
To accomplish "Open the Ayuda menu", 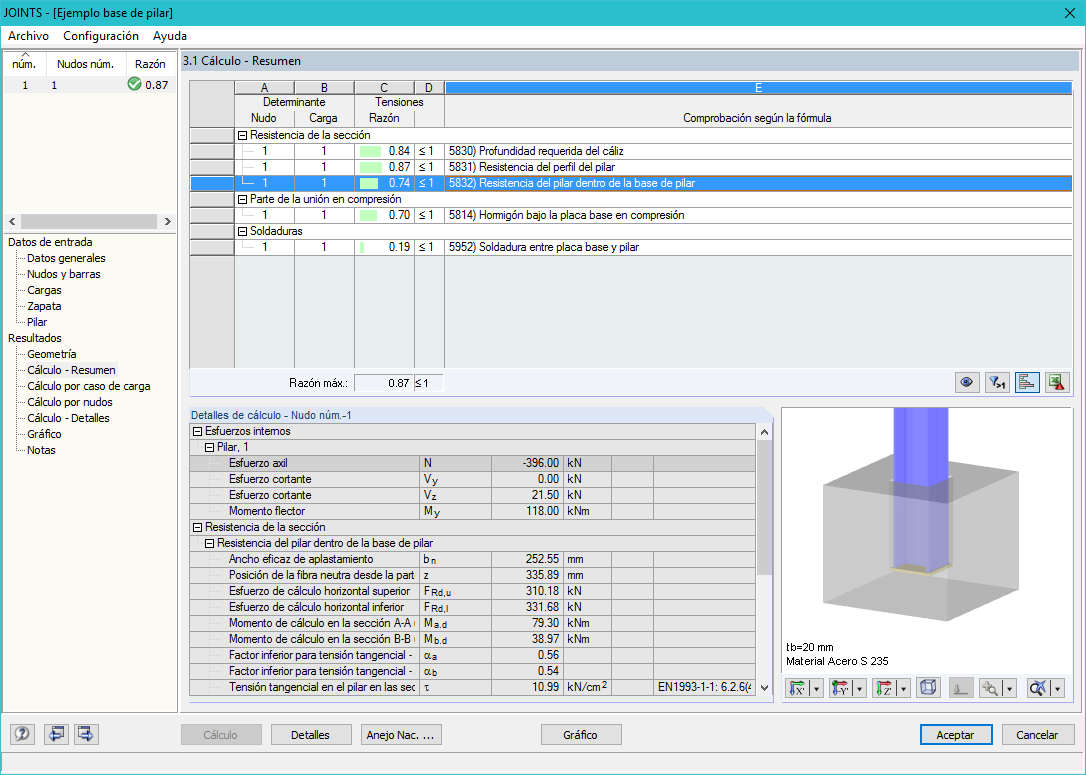I will pyautogui.click(x=170, y=36).
